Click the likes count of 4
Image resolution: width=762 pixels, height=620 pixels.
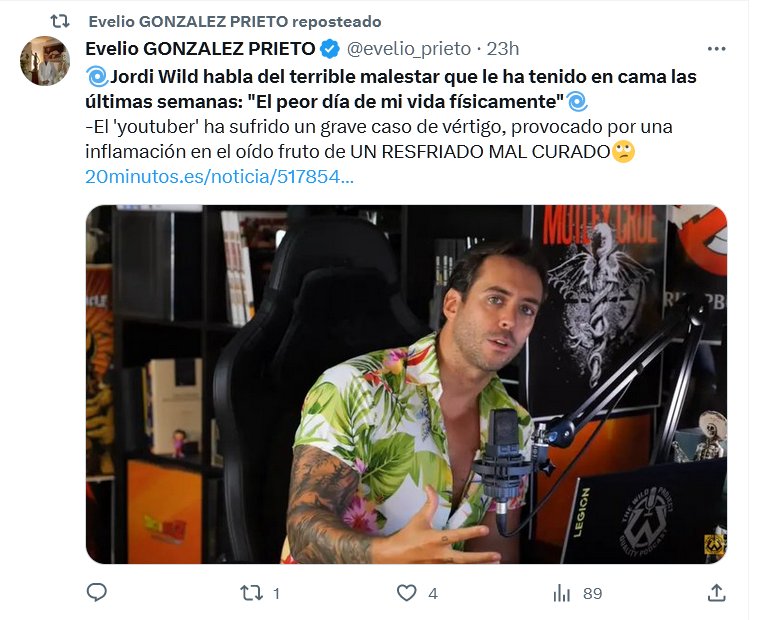coord(433,593)
